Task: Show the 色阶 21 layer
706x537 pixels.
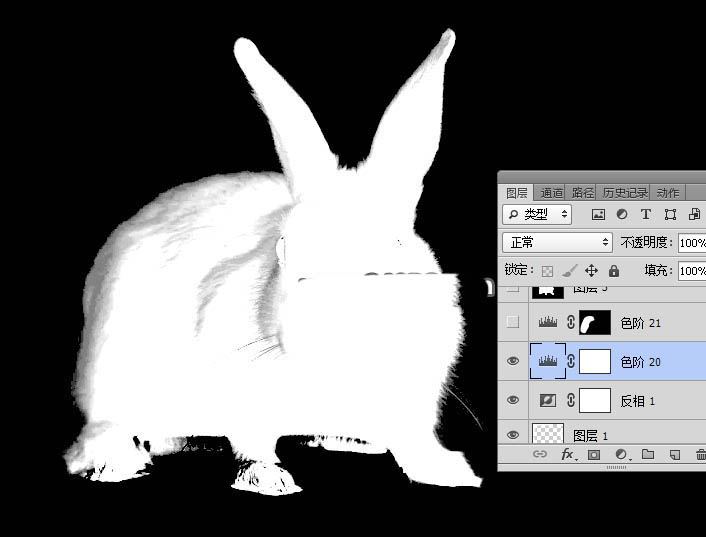Action: pyautogui.click(x=513, y=323)
